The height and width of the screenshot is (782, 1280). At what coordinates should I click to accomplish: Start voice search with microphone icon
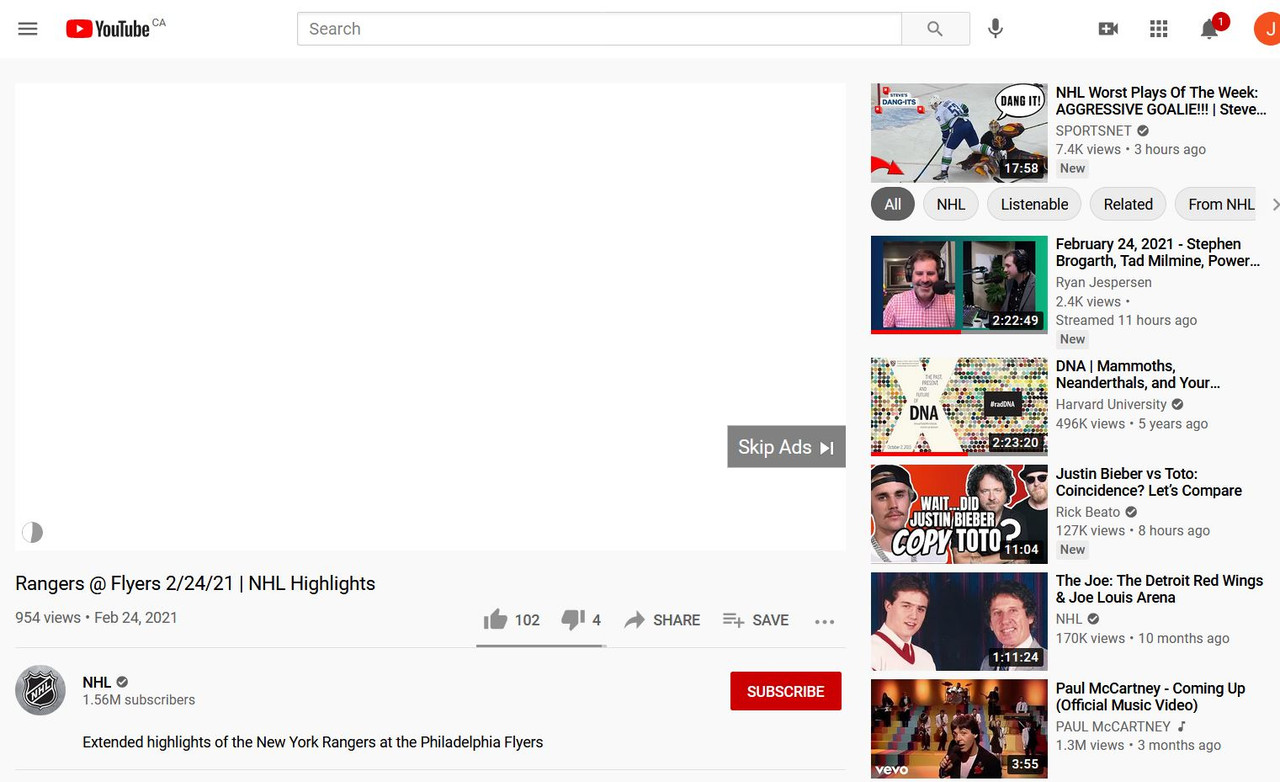pos(995,29)
